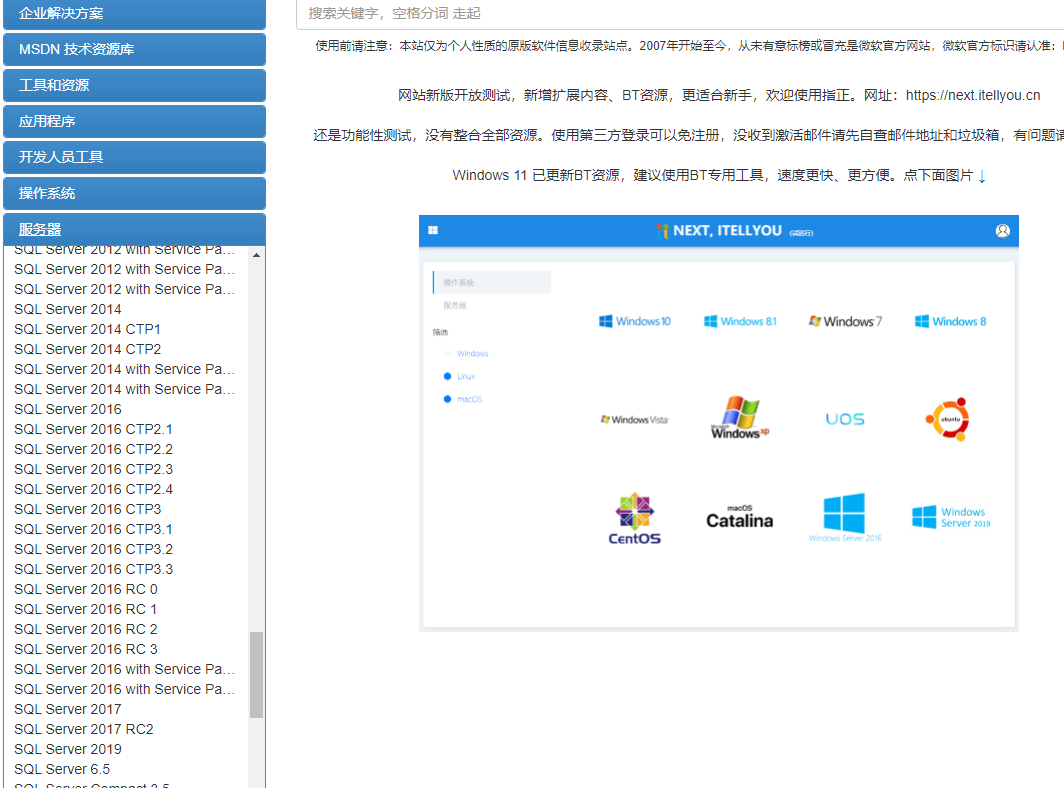Click the https://next.itellyou.cn address text
This screenshot has width=1064, height=788.
point(972,96)
